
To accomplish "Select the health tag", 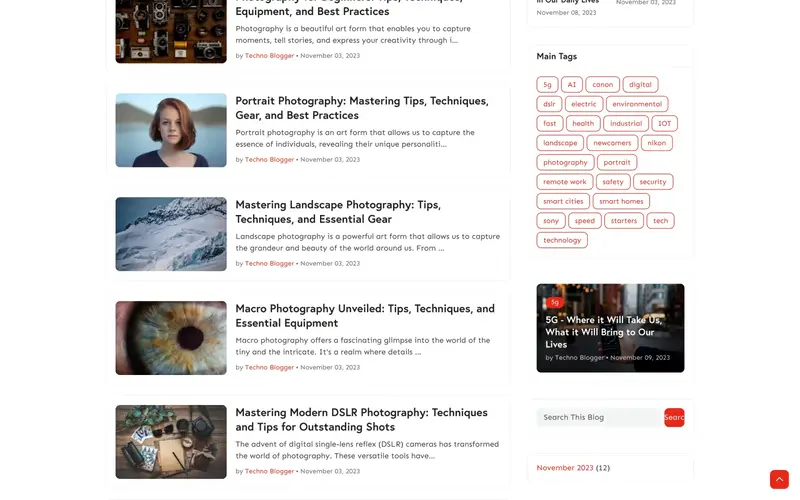I will coord(583,123).
